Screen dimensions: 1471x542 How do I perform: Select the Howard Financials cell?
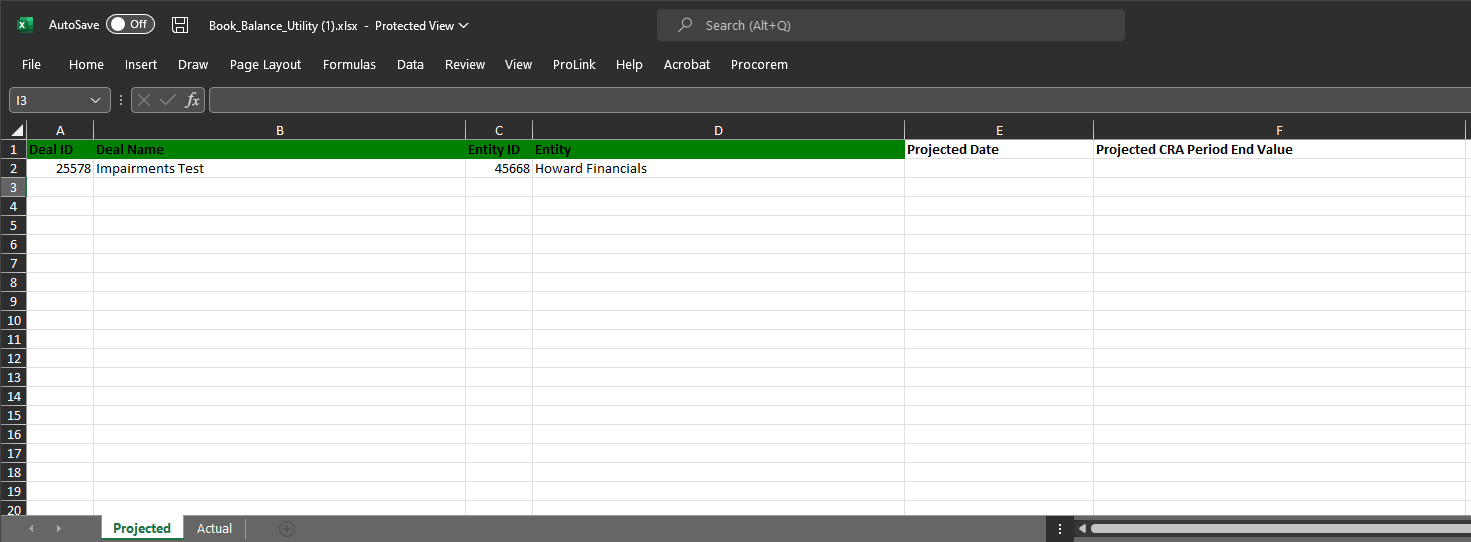(x=718, y=168)
